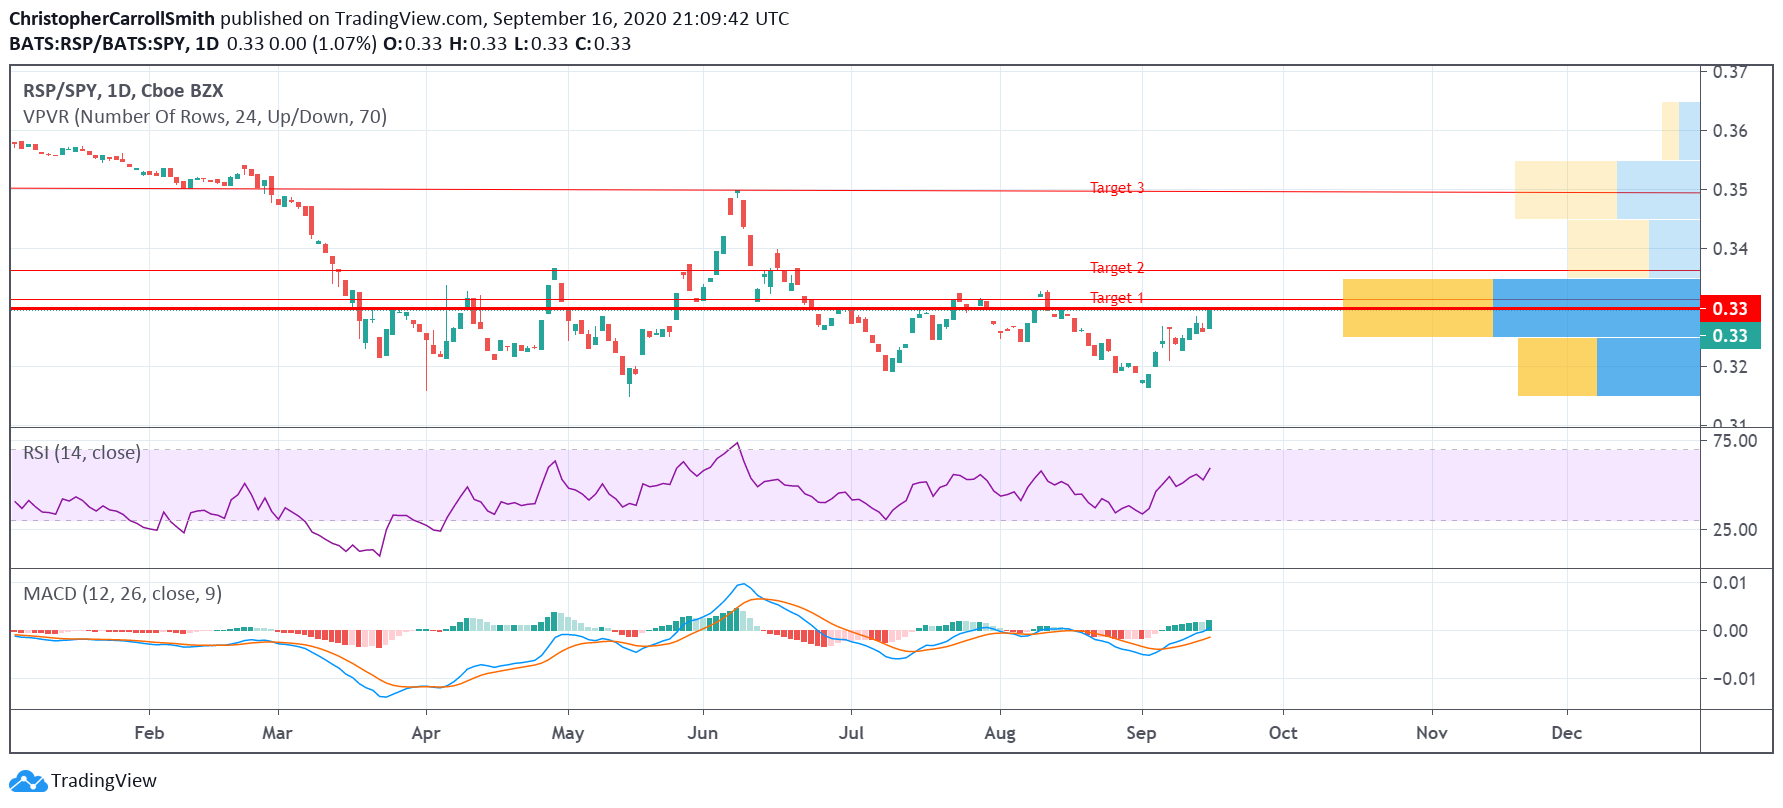Click the Target 3 line label
The image size is (1783, 808).
tap(1117, 188)
